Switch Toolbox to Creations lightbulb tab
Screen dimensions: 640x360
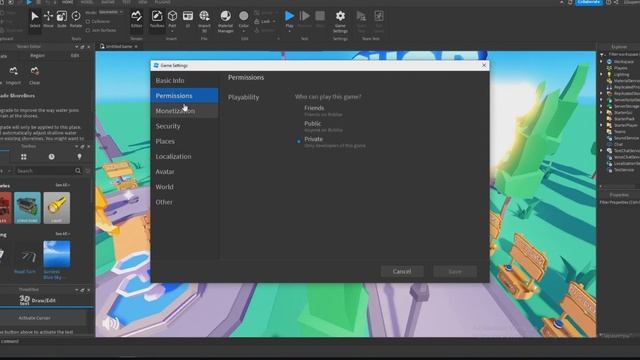[79, 157]
